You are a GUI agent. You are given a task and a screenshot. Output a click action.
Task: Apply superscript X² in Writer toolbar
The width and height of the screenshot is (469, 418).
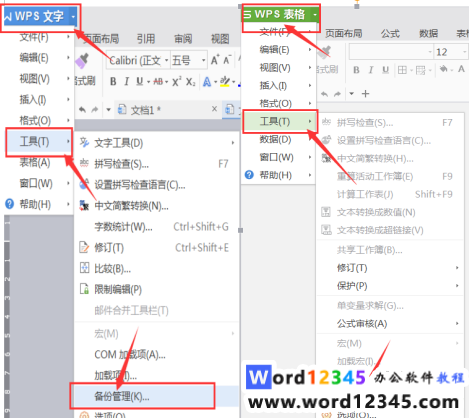(x=177, y=81)
